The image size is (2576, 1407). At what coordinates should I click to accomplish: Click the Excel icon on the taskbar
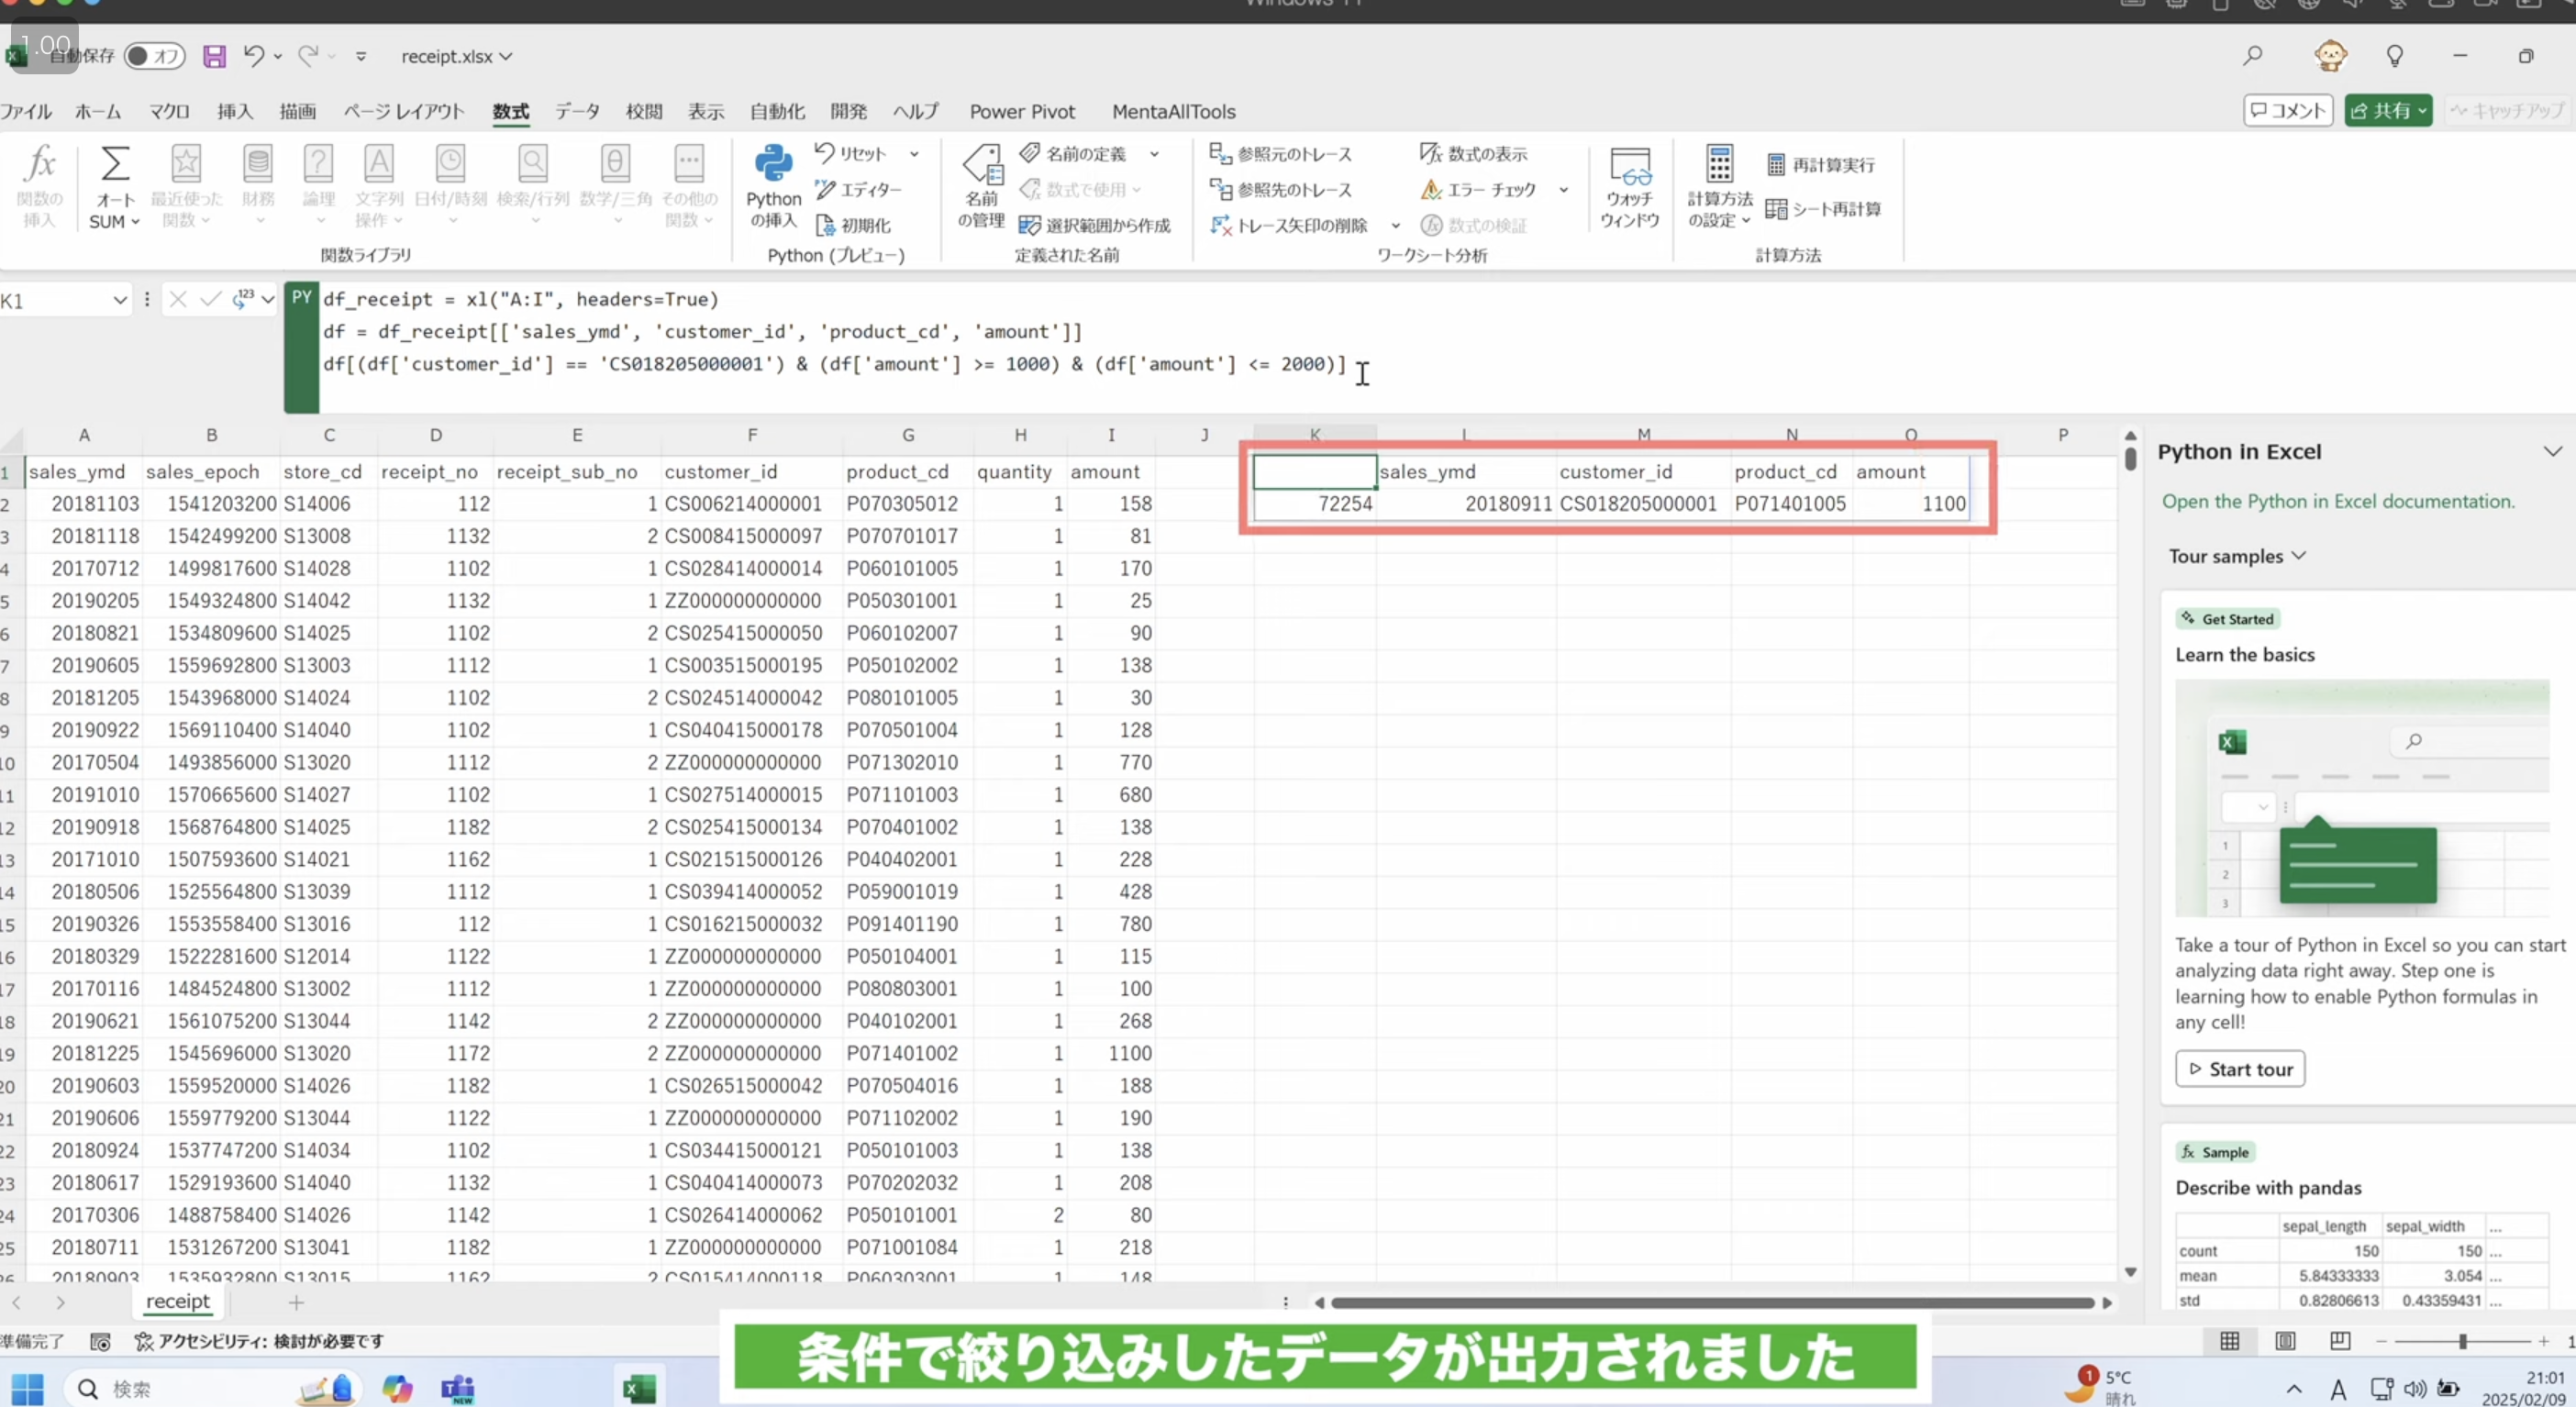639,1388
